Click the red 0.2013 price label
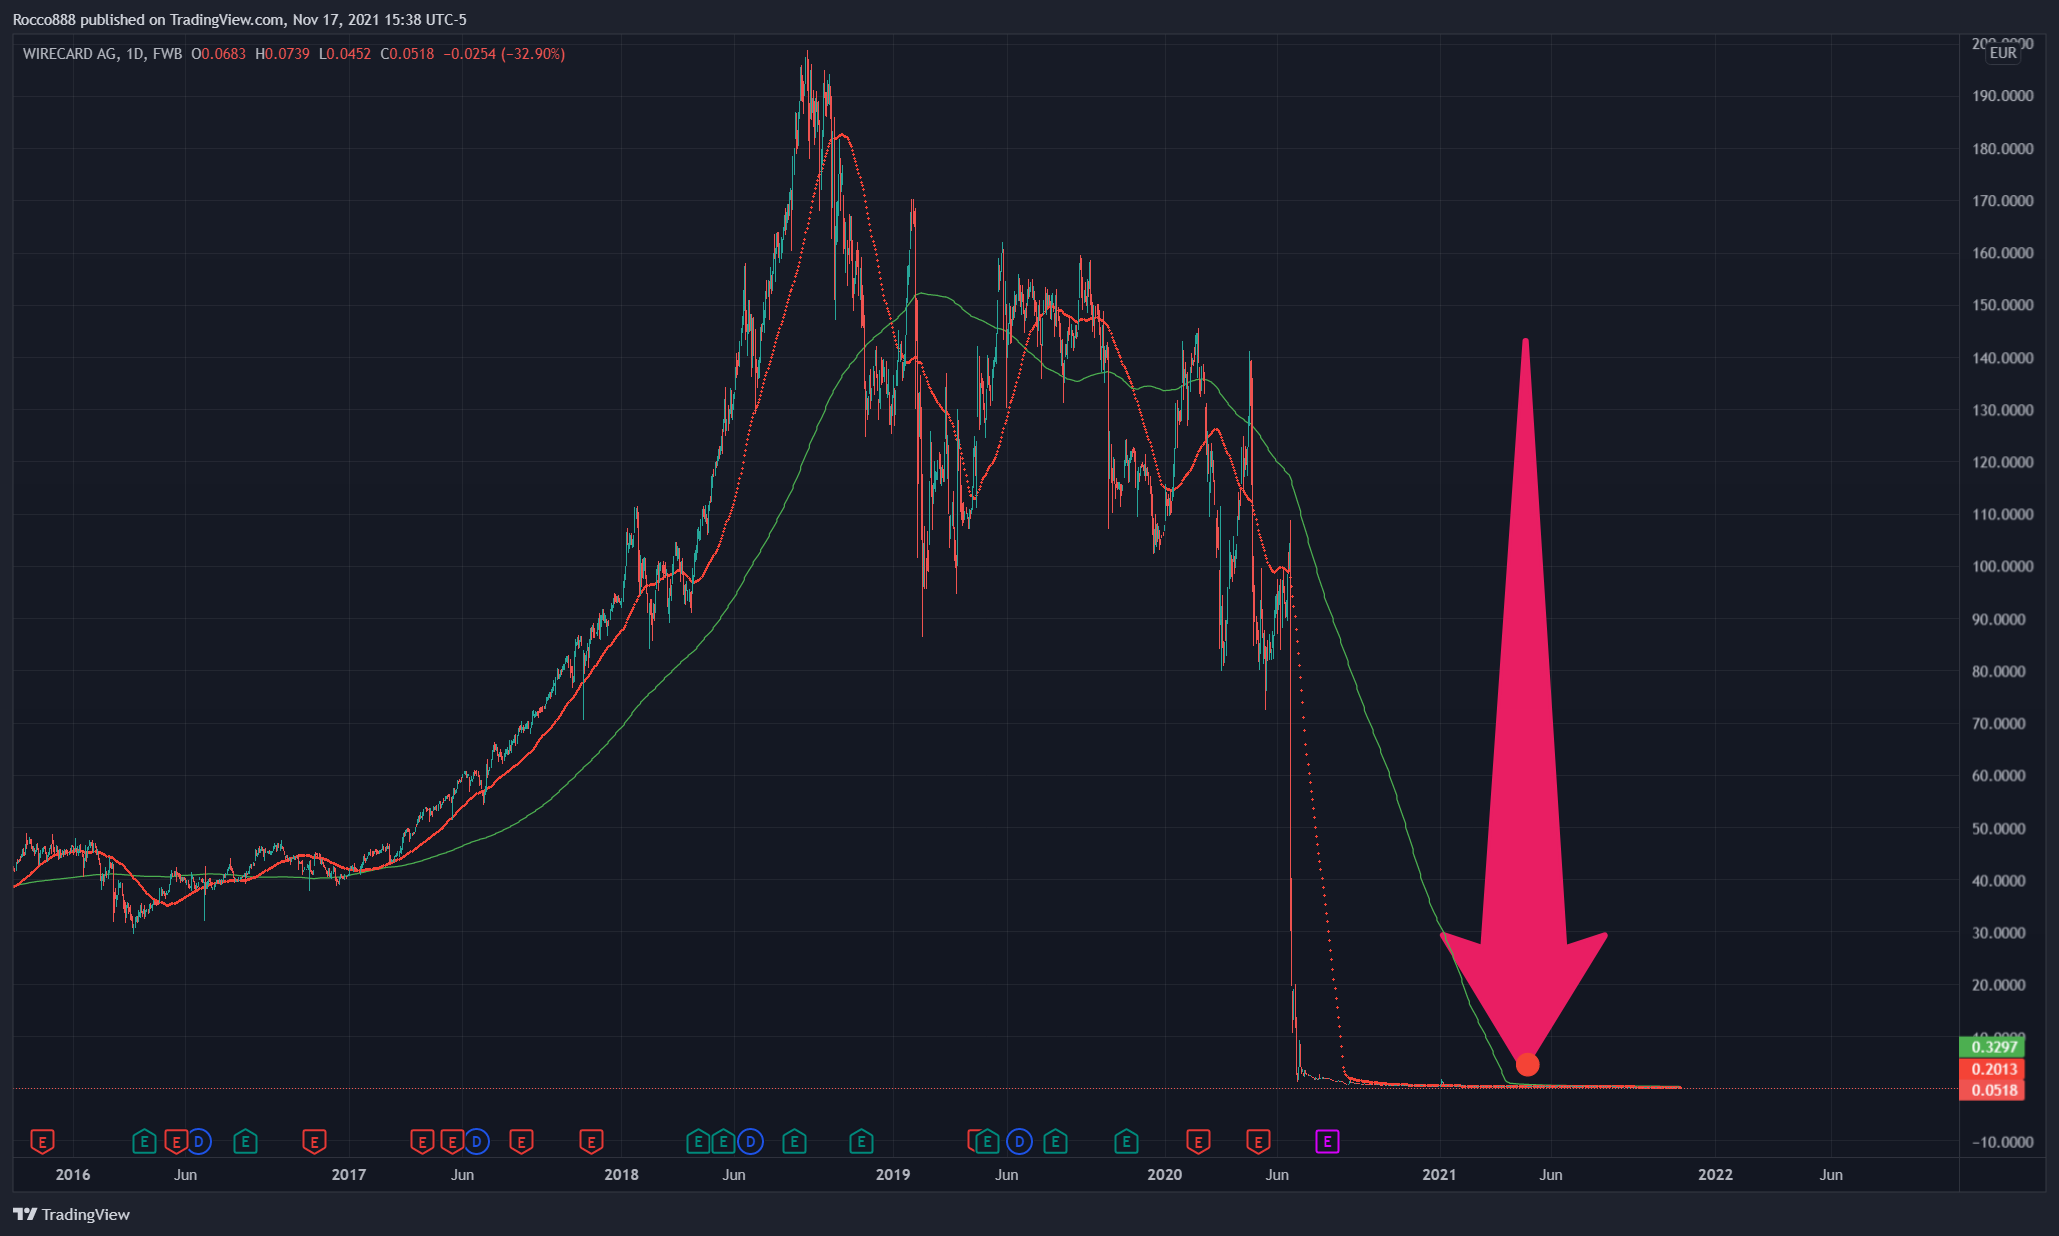Screen dimensions: 2059x1236 [1992, 1069]
